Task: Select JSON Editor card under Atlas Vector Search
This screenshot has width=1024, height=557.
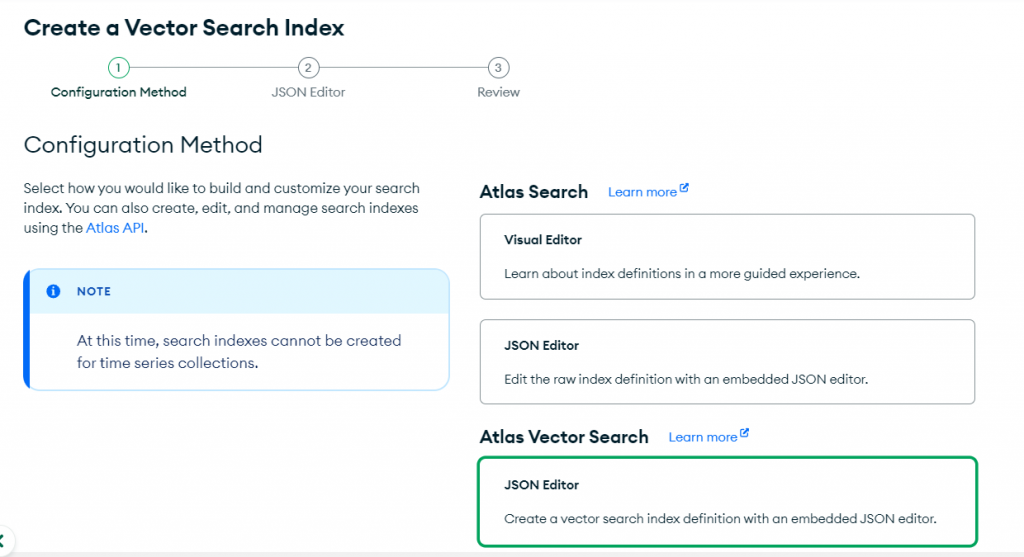Action: (x=727, y=502)
